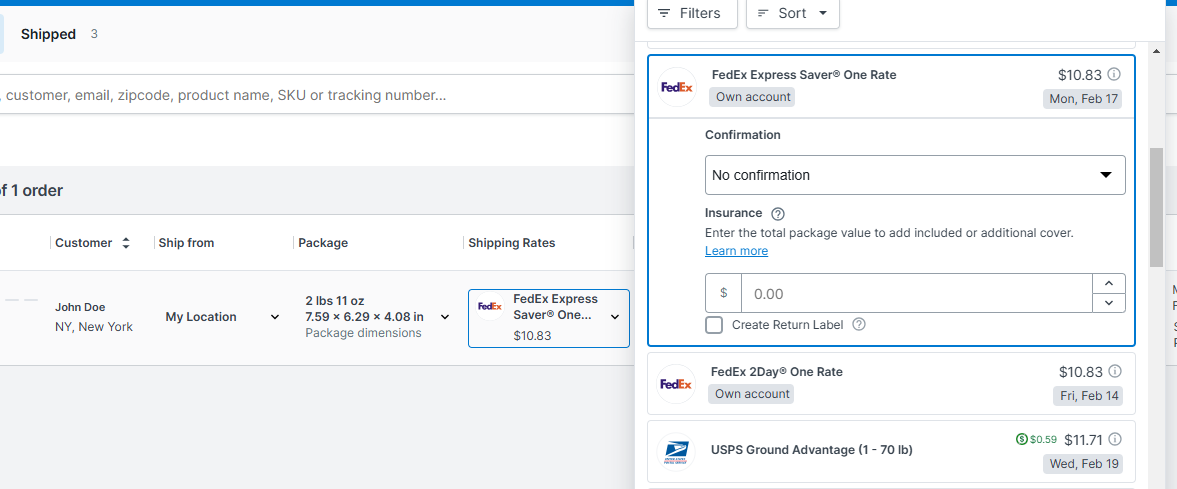
Task: Click the Wed, Feb 19 delivery date badge
Action: (x=1083, y=463)
